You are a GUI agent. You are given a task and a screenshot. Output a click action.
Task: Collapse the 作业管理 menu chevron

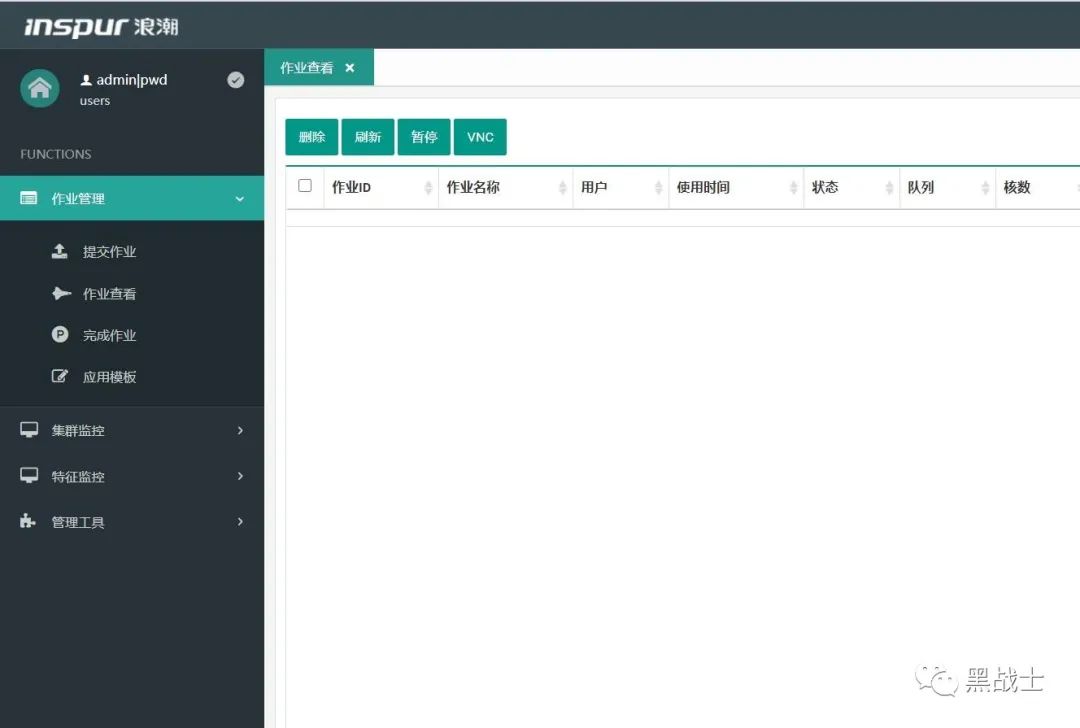click(x=240, y=199)
